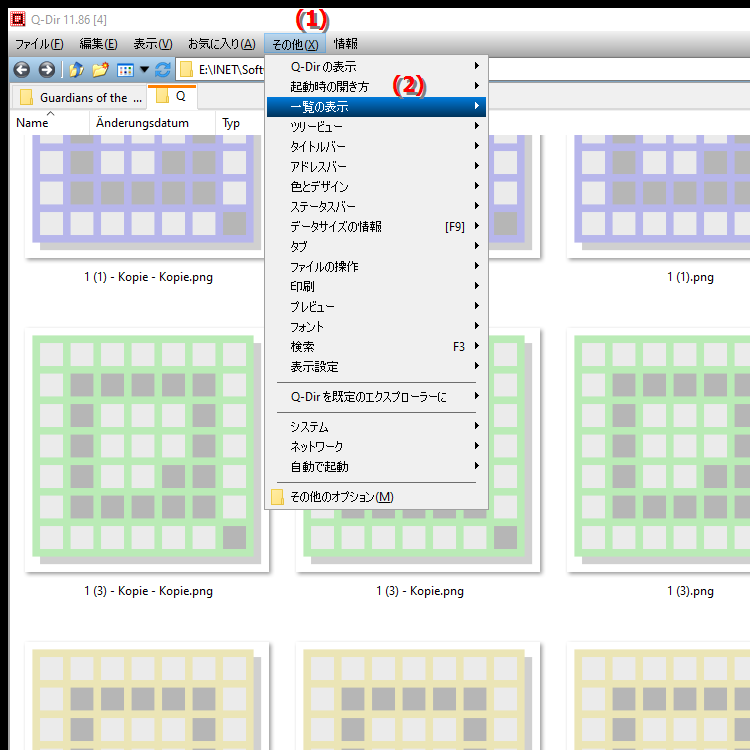Viewport: 750px width, 750px height.
Task: Expand the タイトルバー submenu
Action: [x=376, y=147]
